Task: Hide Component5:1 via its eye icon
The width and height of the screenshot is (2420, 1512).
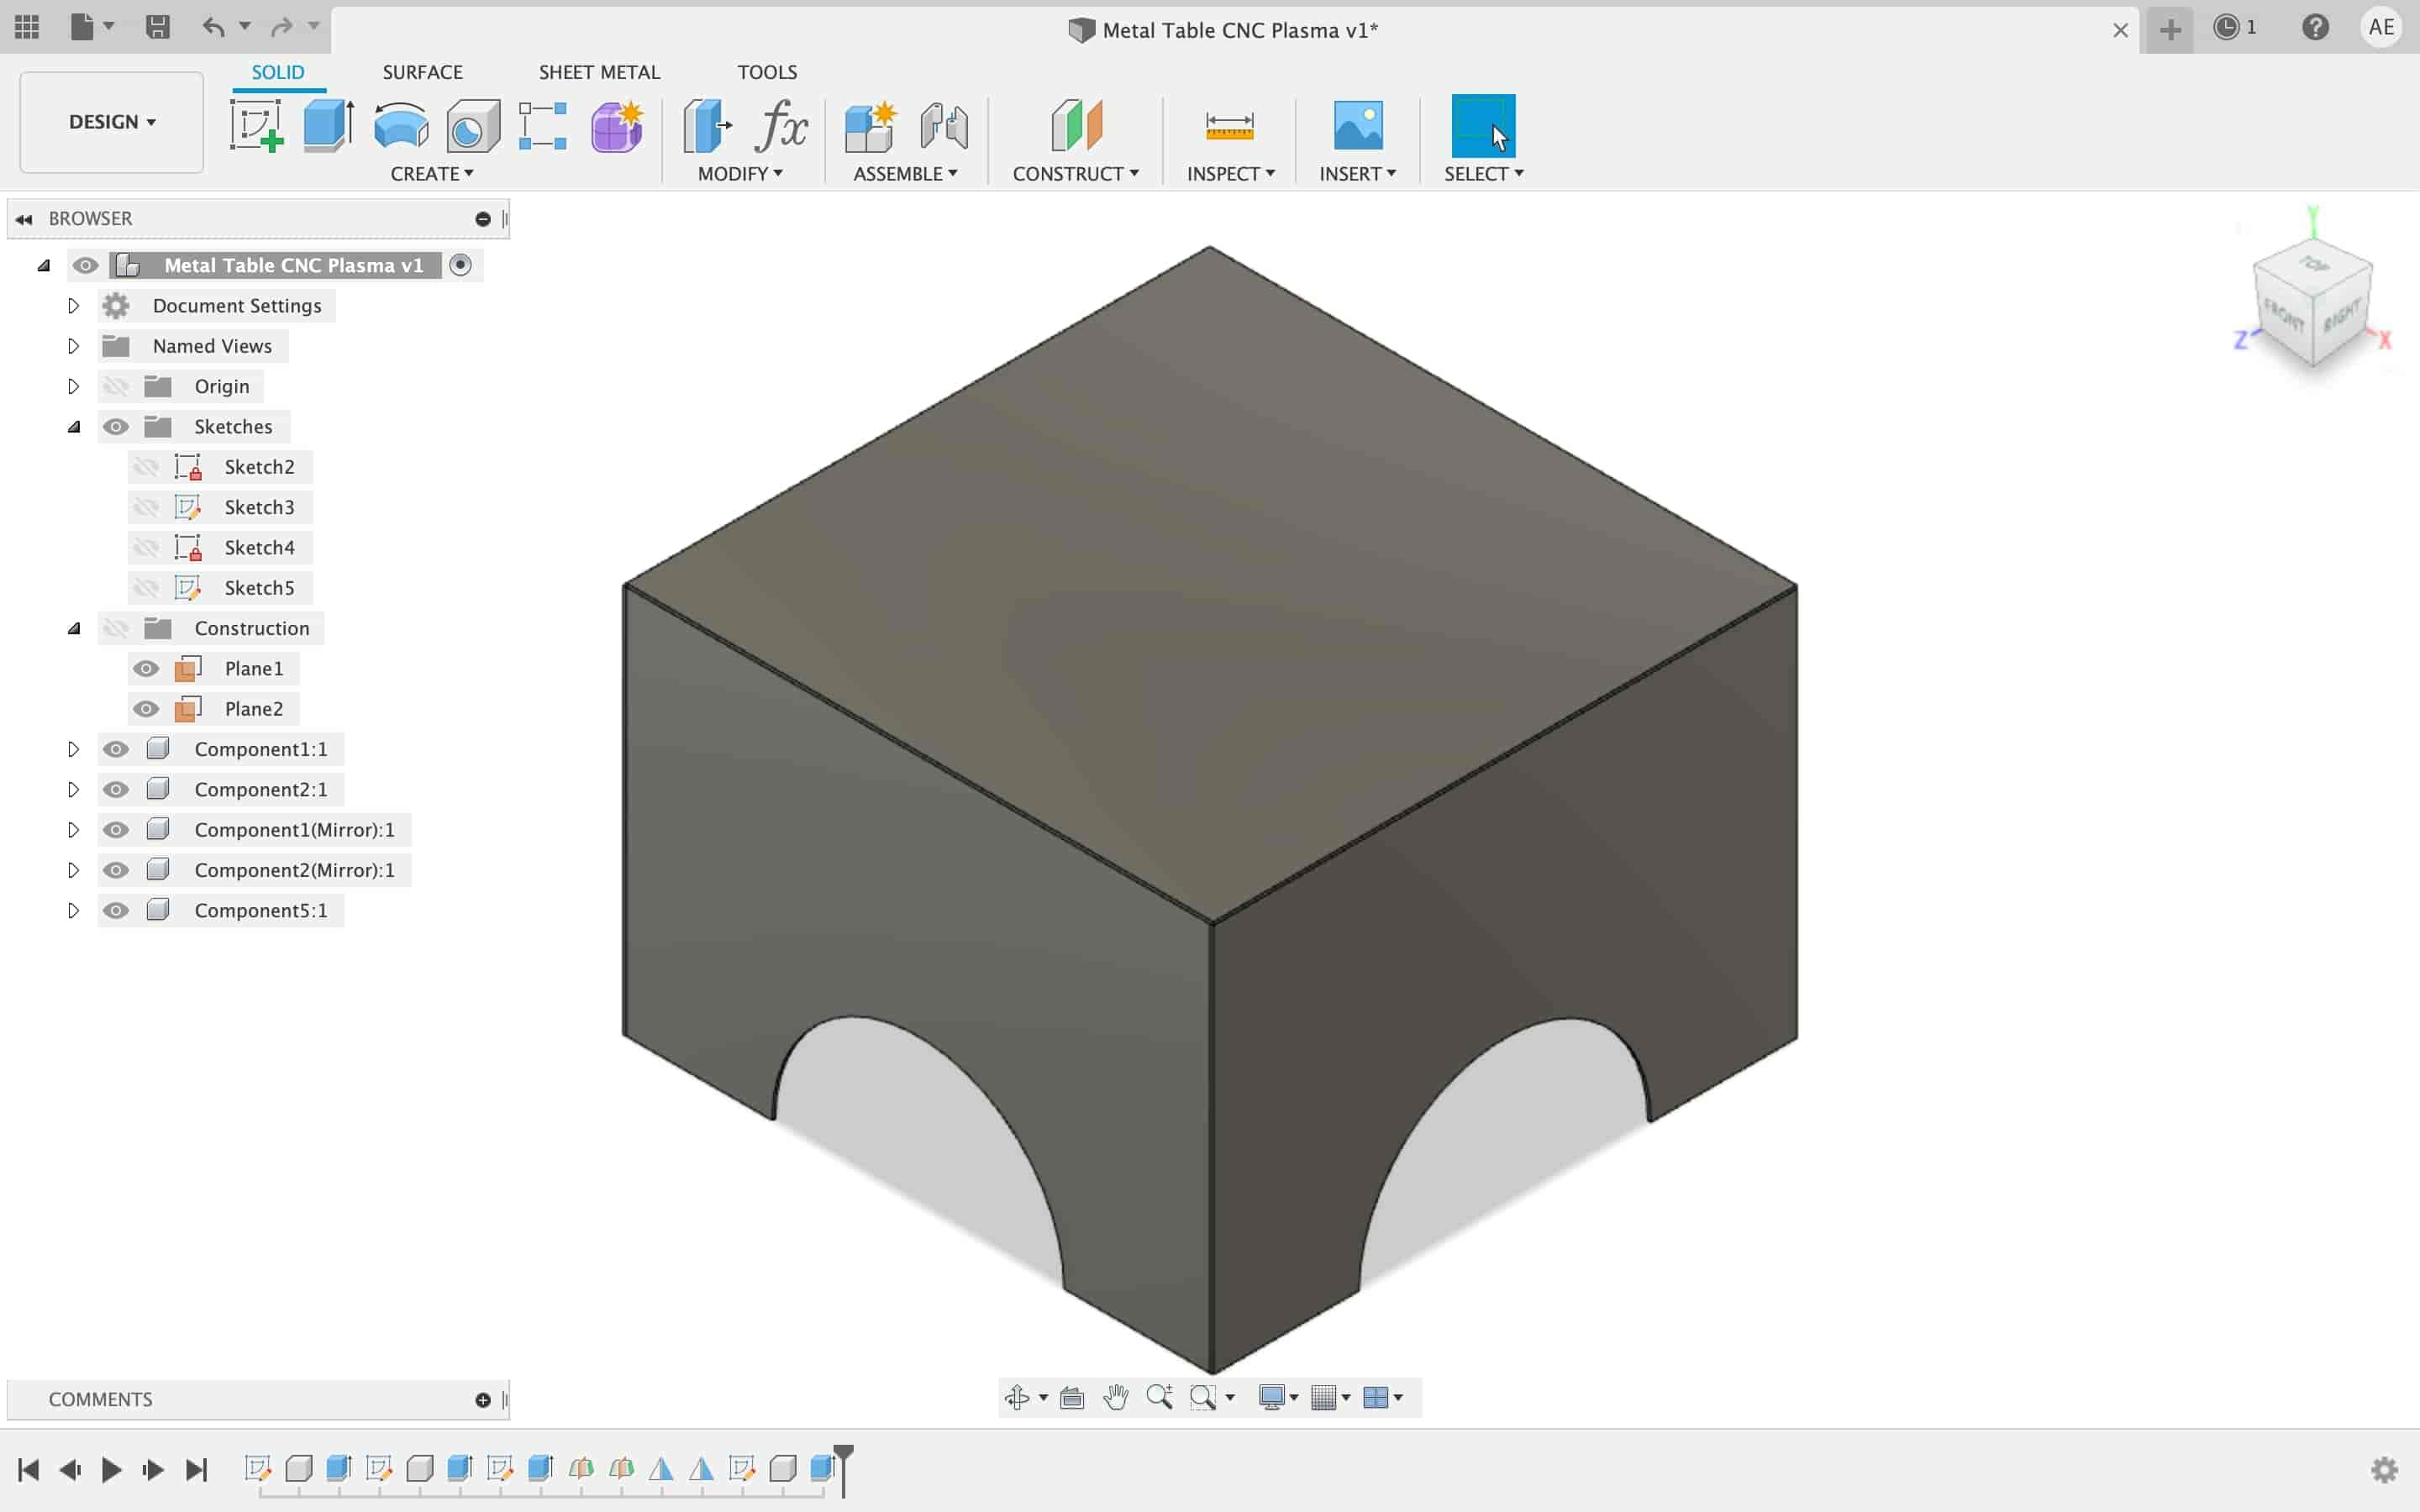Action: pyautogui.click(x=116, y=911)
